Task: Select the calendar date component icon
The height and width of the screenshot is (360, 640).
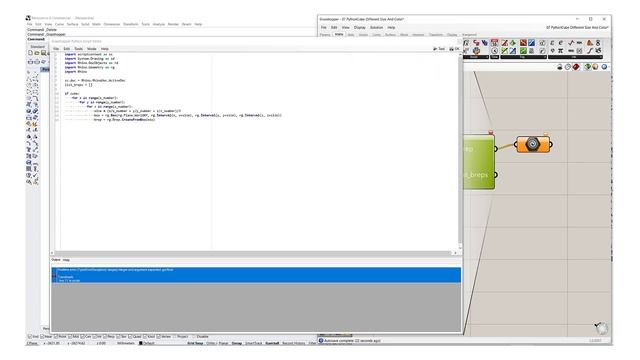Action: (494, 42)
